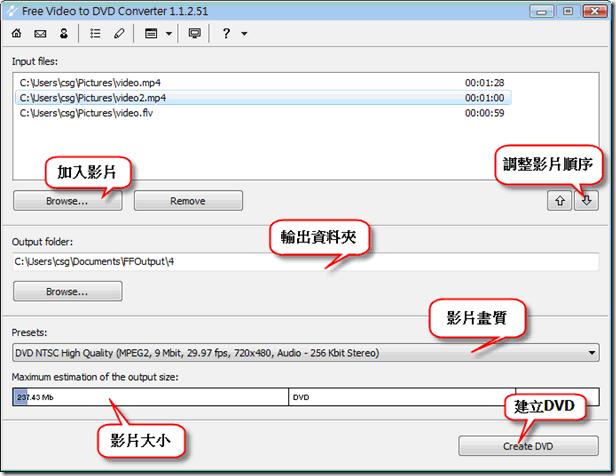Screen dimensions: 616x476
Task: Open the home icon in toolbar
Action: [16, 33]
